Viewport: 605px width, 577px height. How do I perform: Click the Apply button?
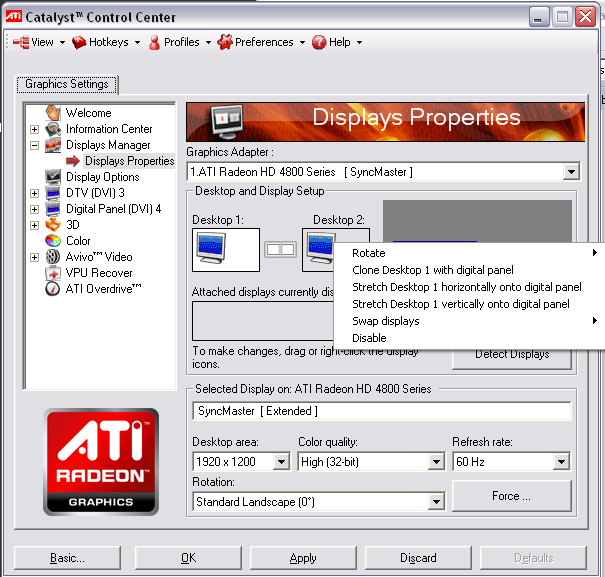pos(303,558)
